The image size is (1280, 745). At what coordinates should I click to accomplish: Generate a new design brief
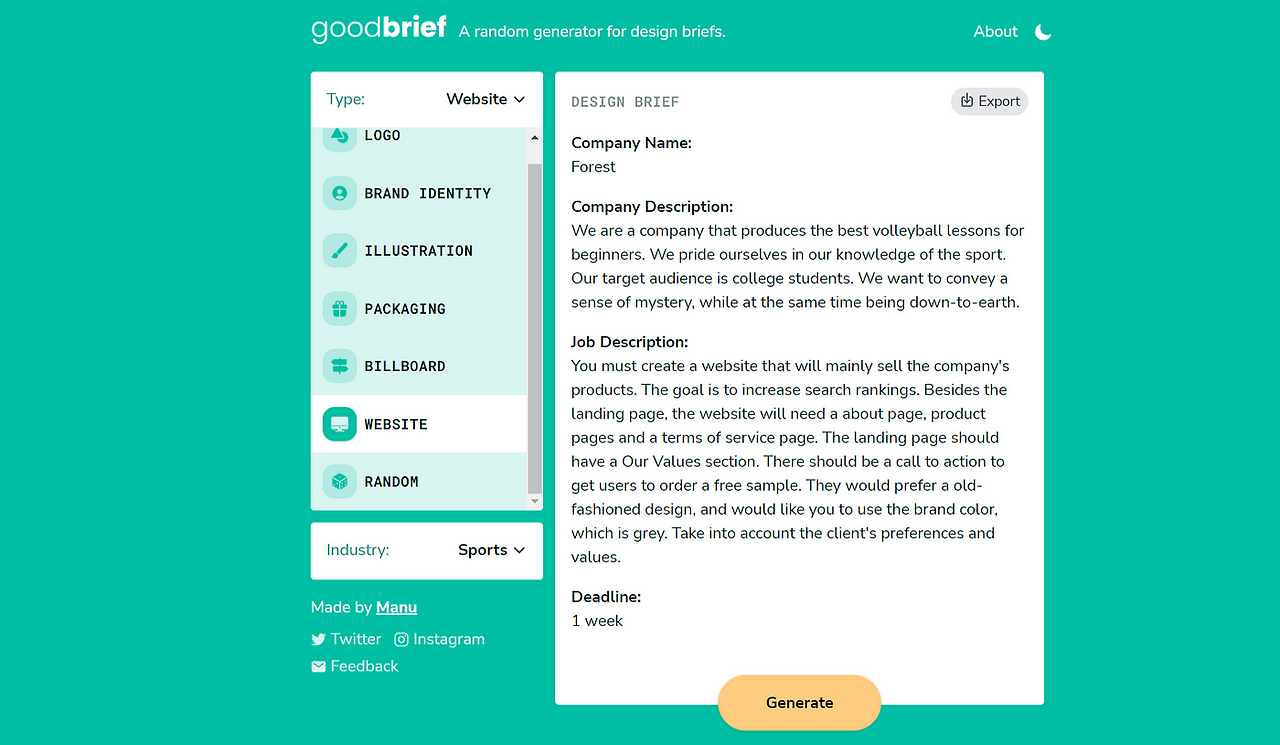(799, 703)
